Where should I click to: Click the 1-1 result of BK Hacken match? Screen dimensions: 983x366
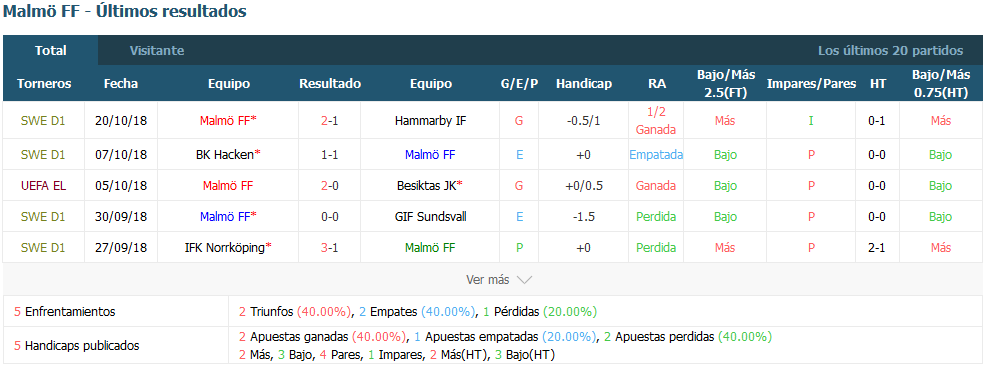[x=330, y=154]
